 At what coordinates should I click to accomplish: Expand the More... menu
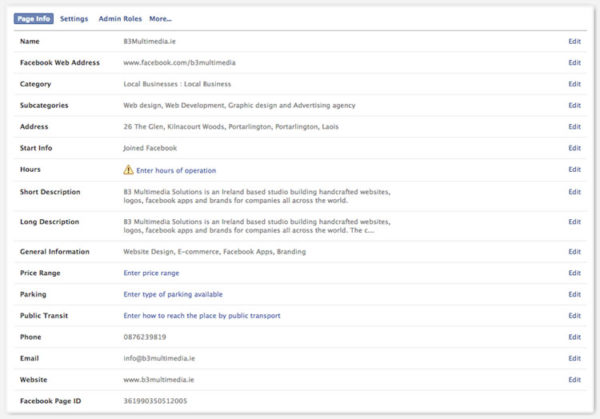tap(160, 19)
